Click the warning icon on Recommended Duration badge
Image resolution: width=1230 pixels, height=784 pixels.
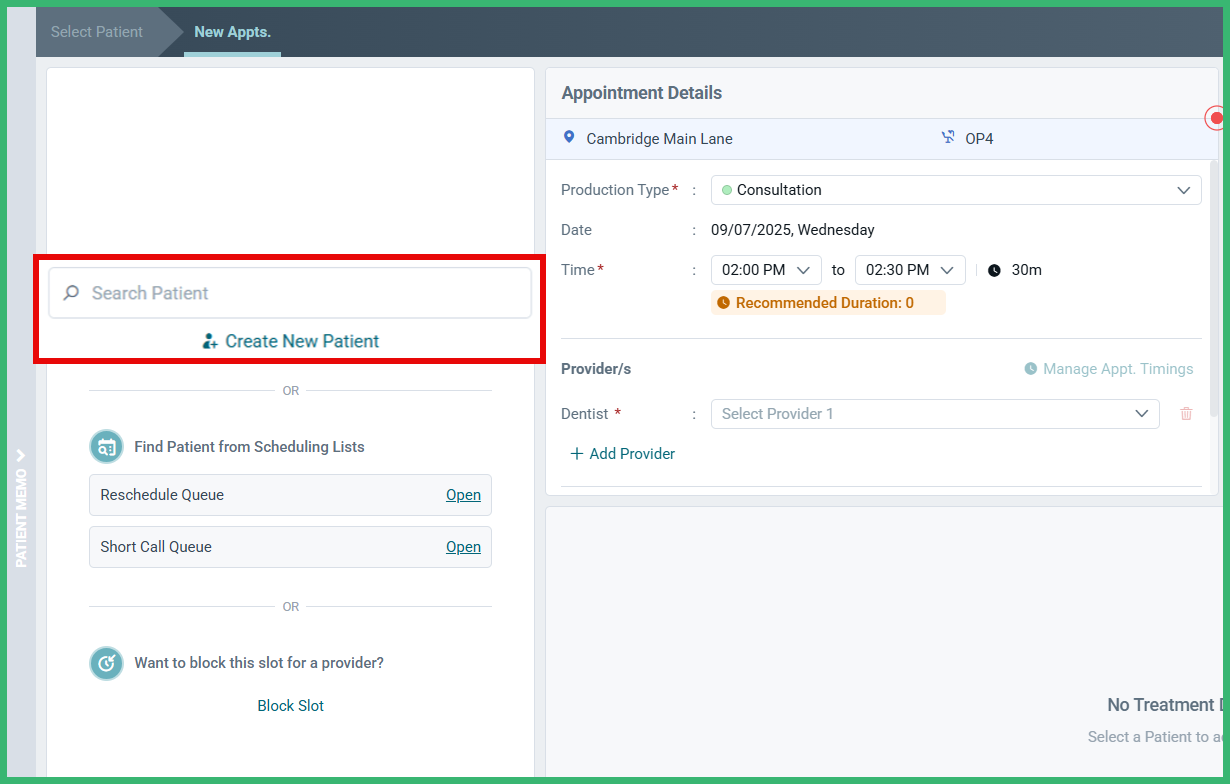(723, 302)
